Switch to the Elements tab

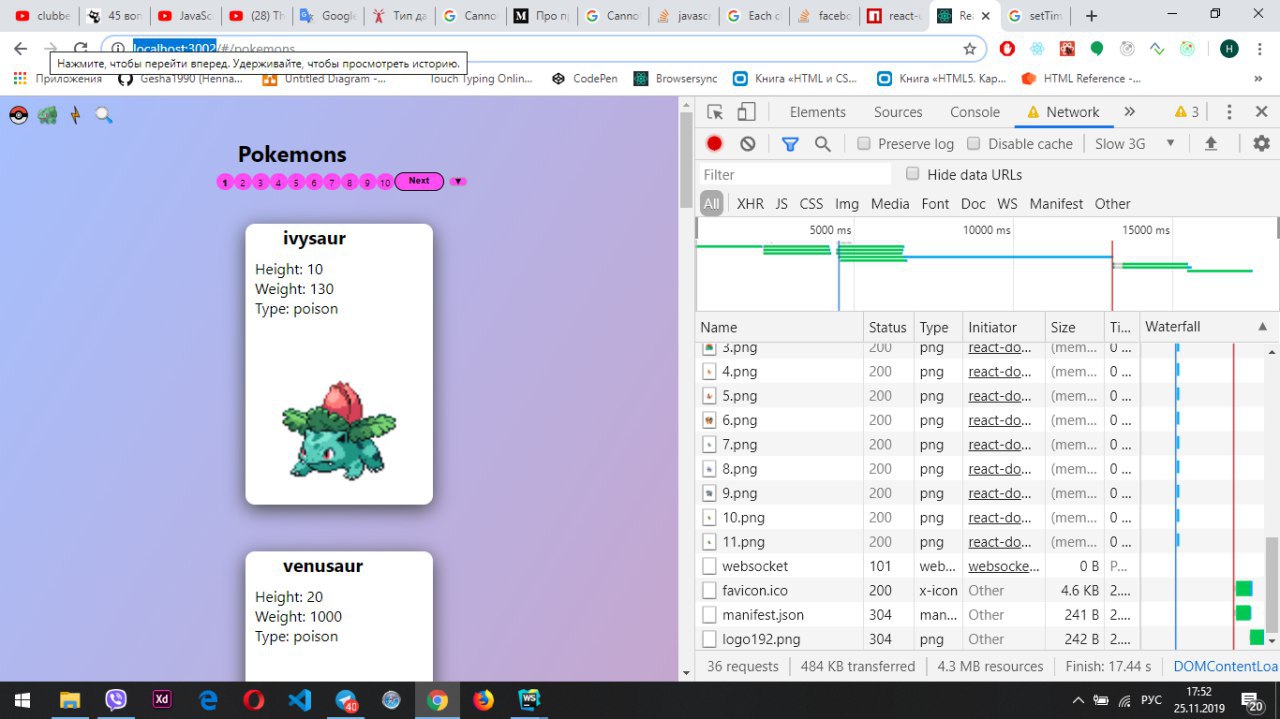[x=817, y=112]
